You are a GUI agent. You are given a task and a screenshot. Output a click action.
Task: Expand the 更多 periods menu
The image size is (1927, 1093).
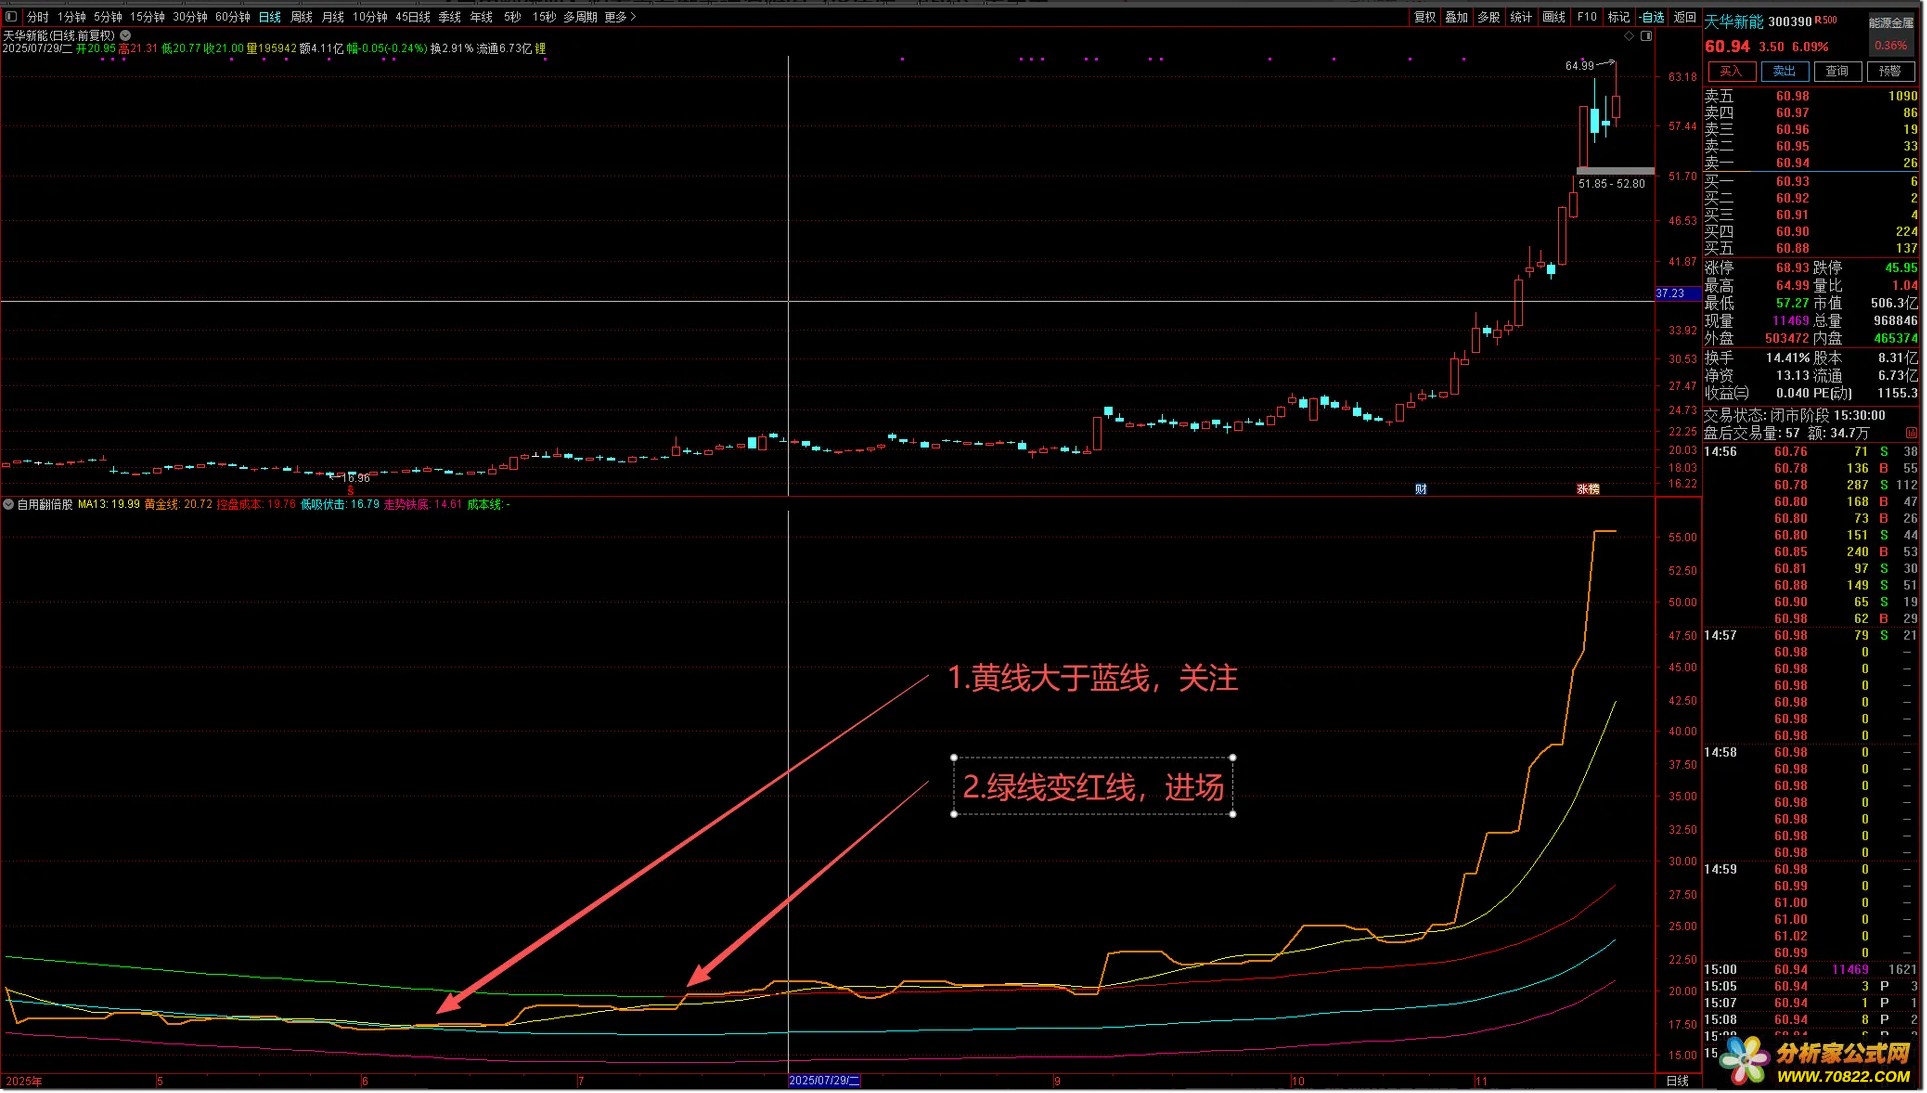pyautogui.click(x=620, y=17)
